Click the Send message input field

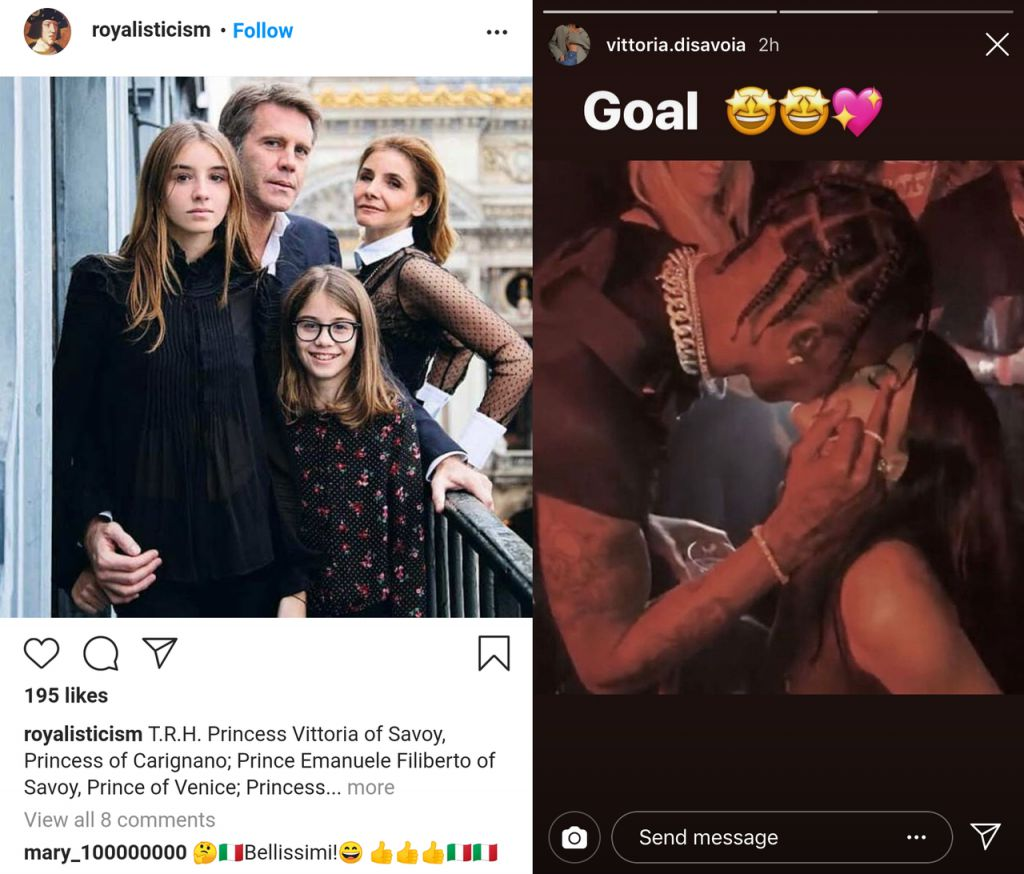[x=760, y=837]
